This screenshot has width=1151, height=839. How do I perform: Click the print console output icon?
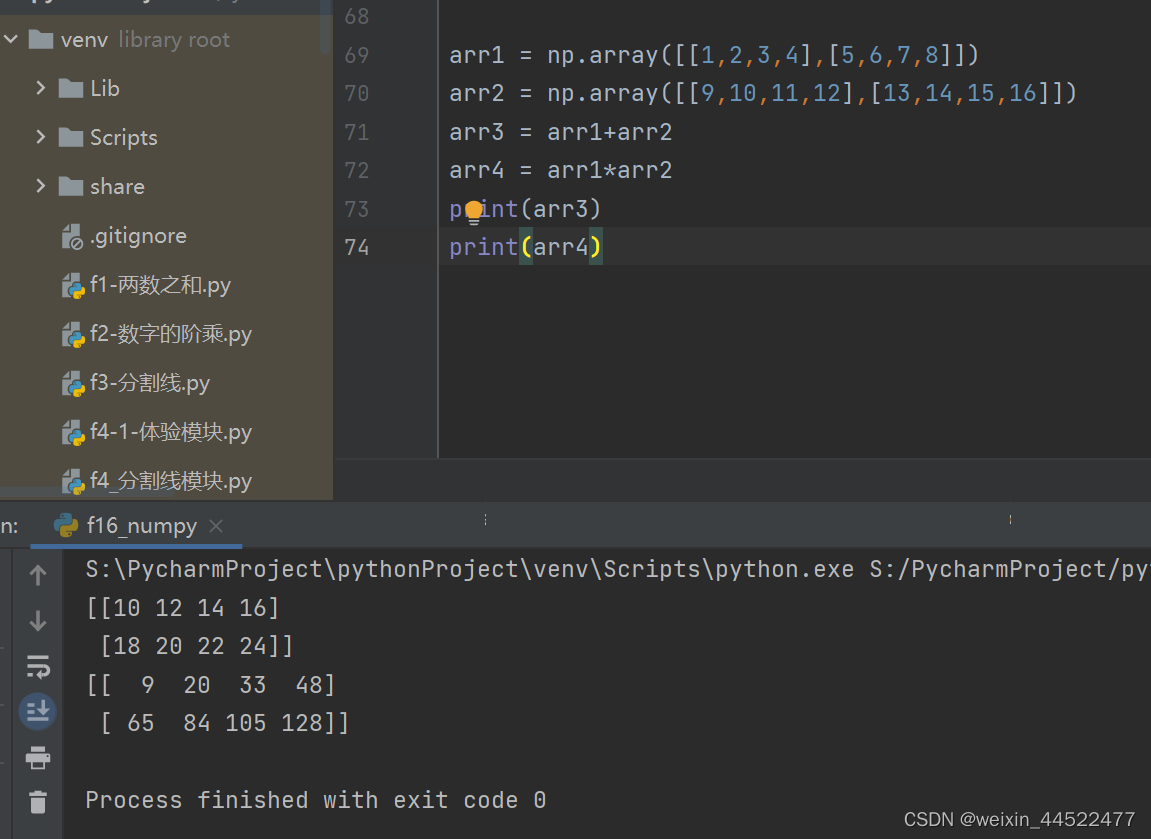click(38, 758)
